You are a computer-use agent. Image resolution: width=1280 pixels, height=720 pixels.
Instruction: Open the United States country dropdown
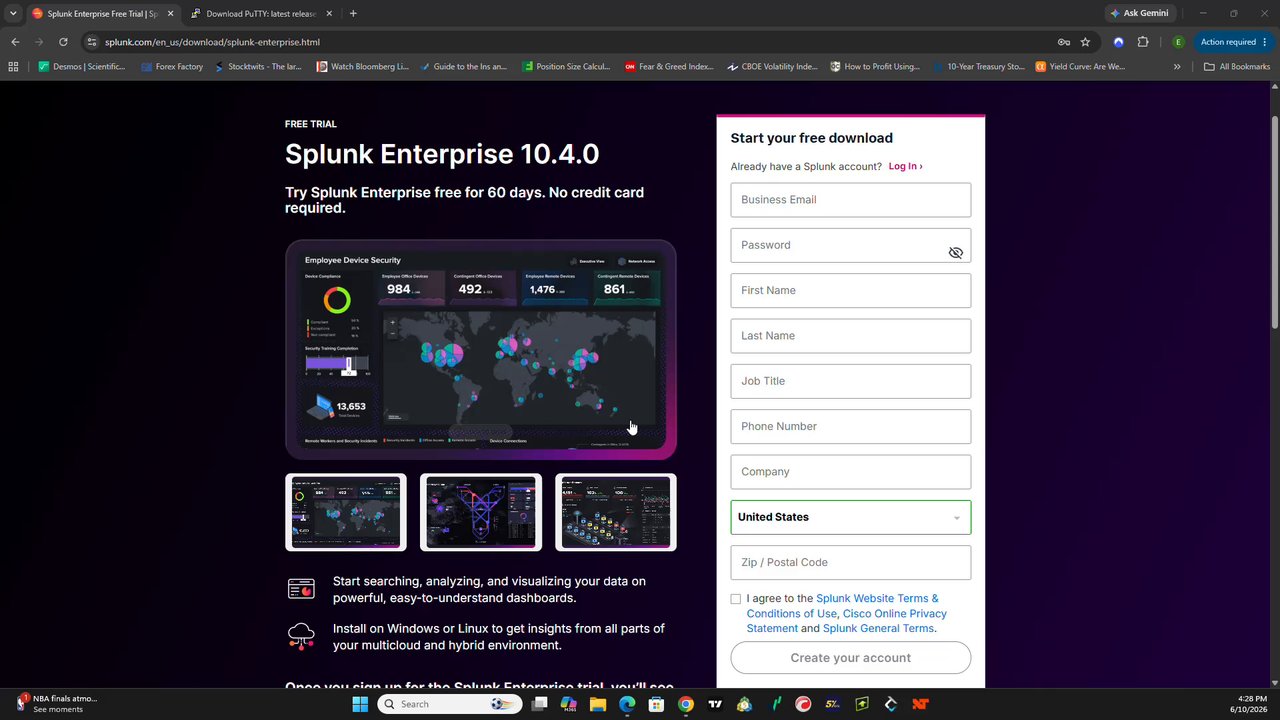pyautogui.click(x=850, y=517)
